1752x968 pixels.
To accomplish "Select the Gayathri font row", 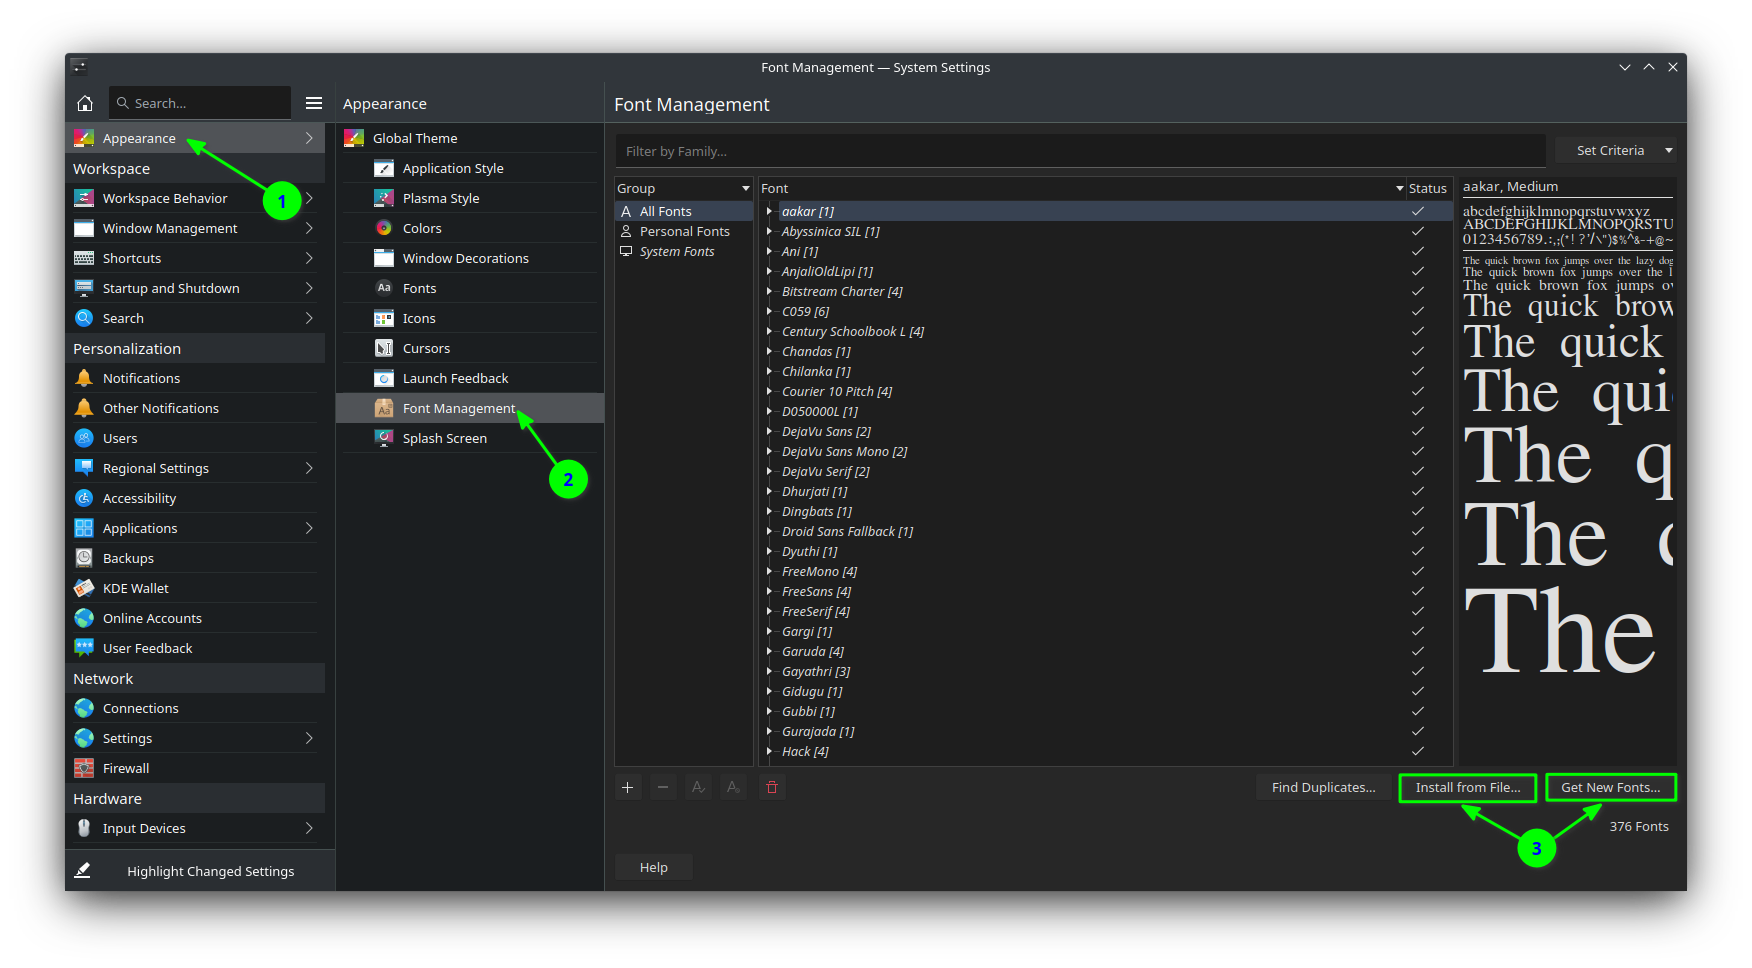I will pos(1105,671).
